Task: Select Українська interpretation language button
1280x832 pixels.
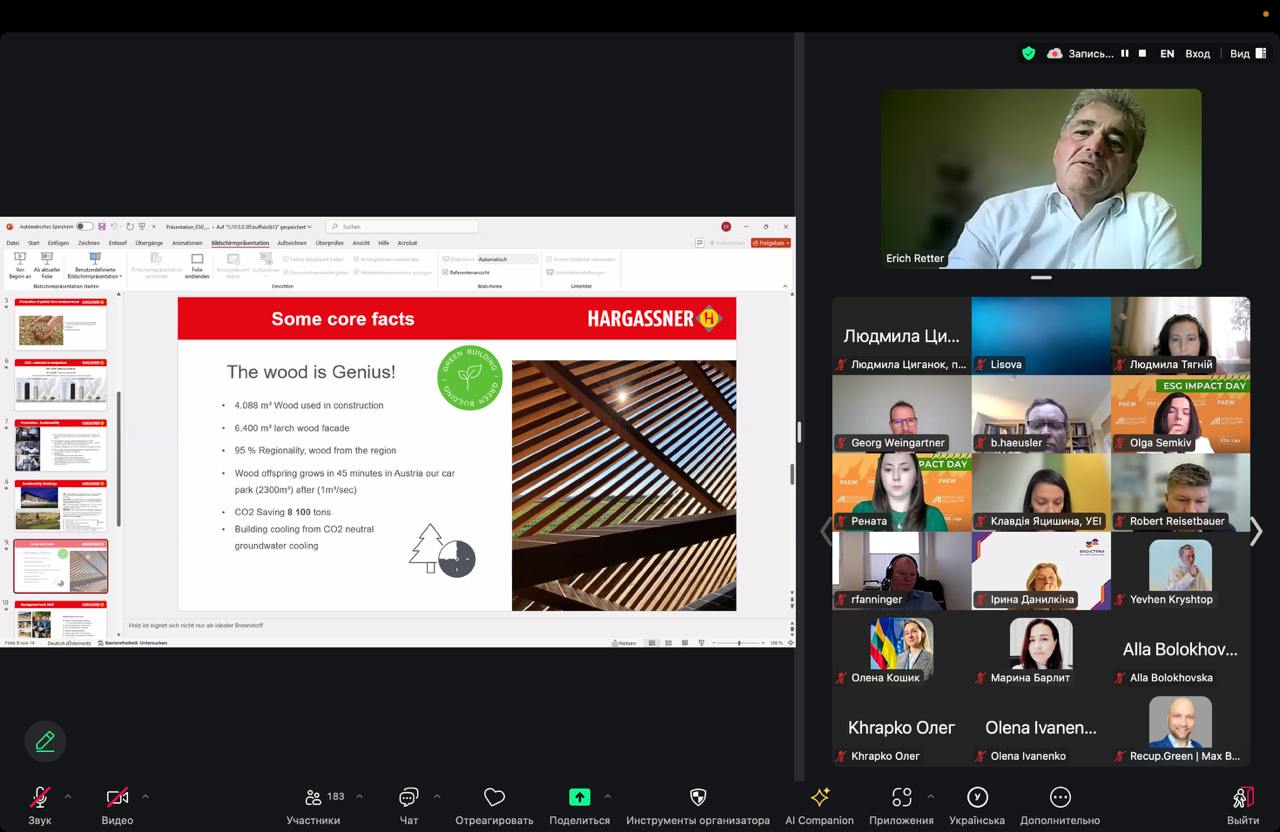Action: 977,797
